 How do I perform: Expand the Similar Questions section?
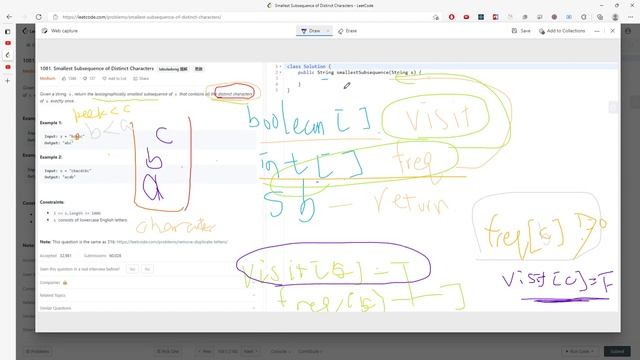[x=147, y=308]
